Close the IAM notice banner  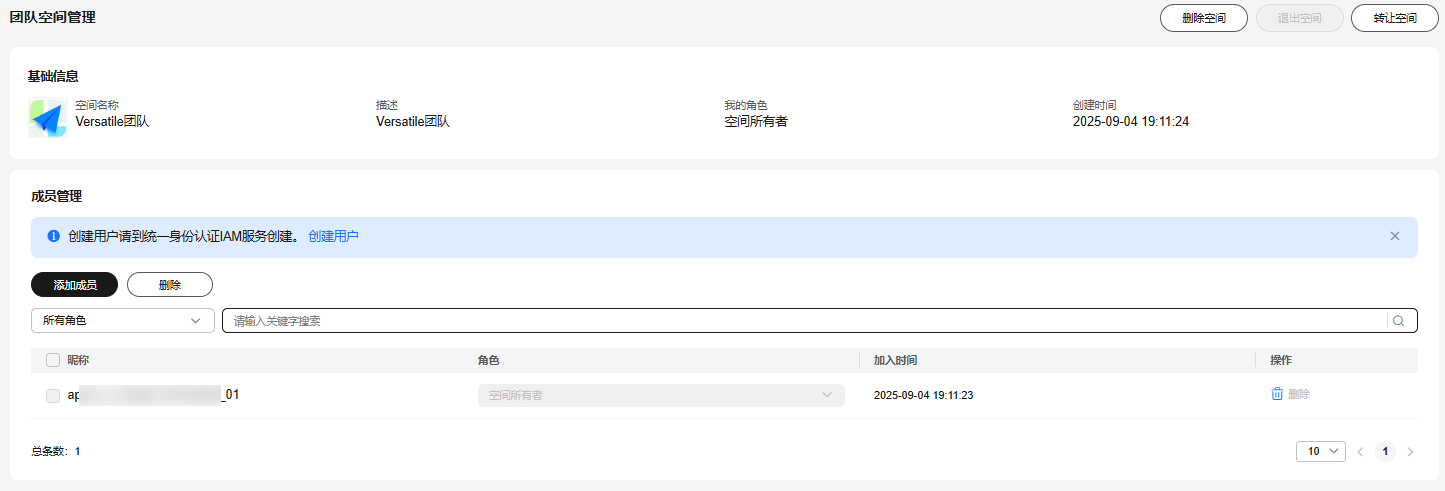coord(1395,237)
